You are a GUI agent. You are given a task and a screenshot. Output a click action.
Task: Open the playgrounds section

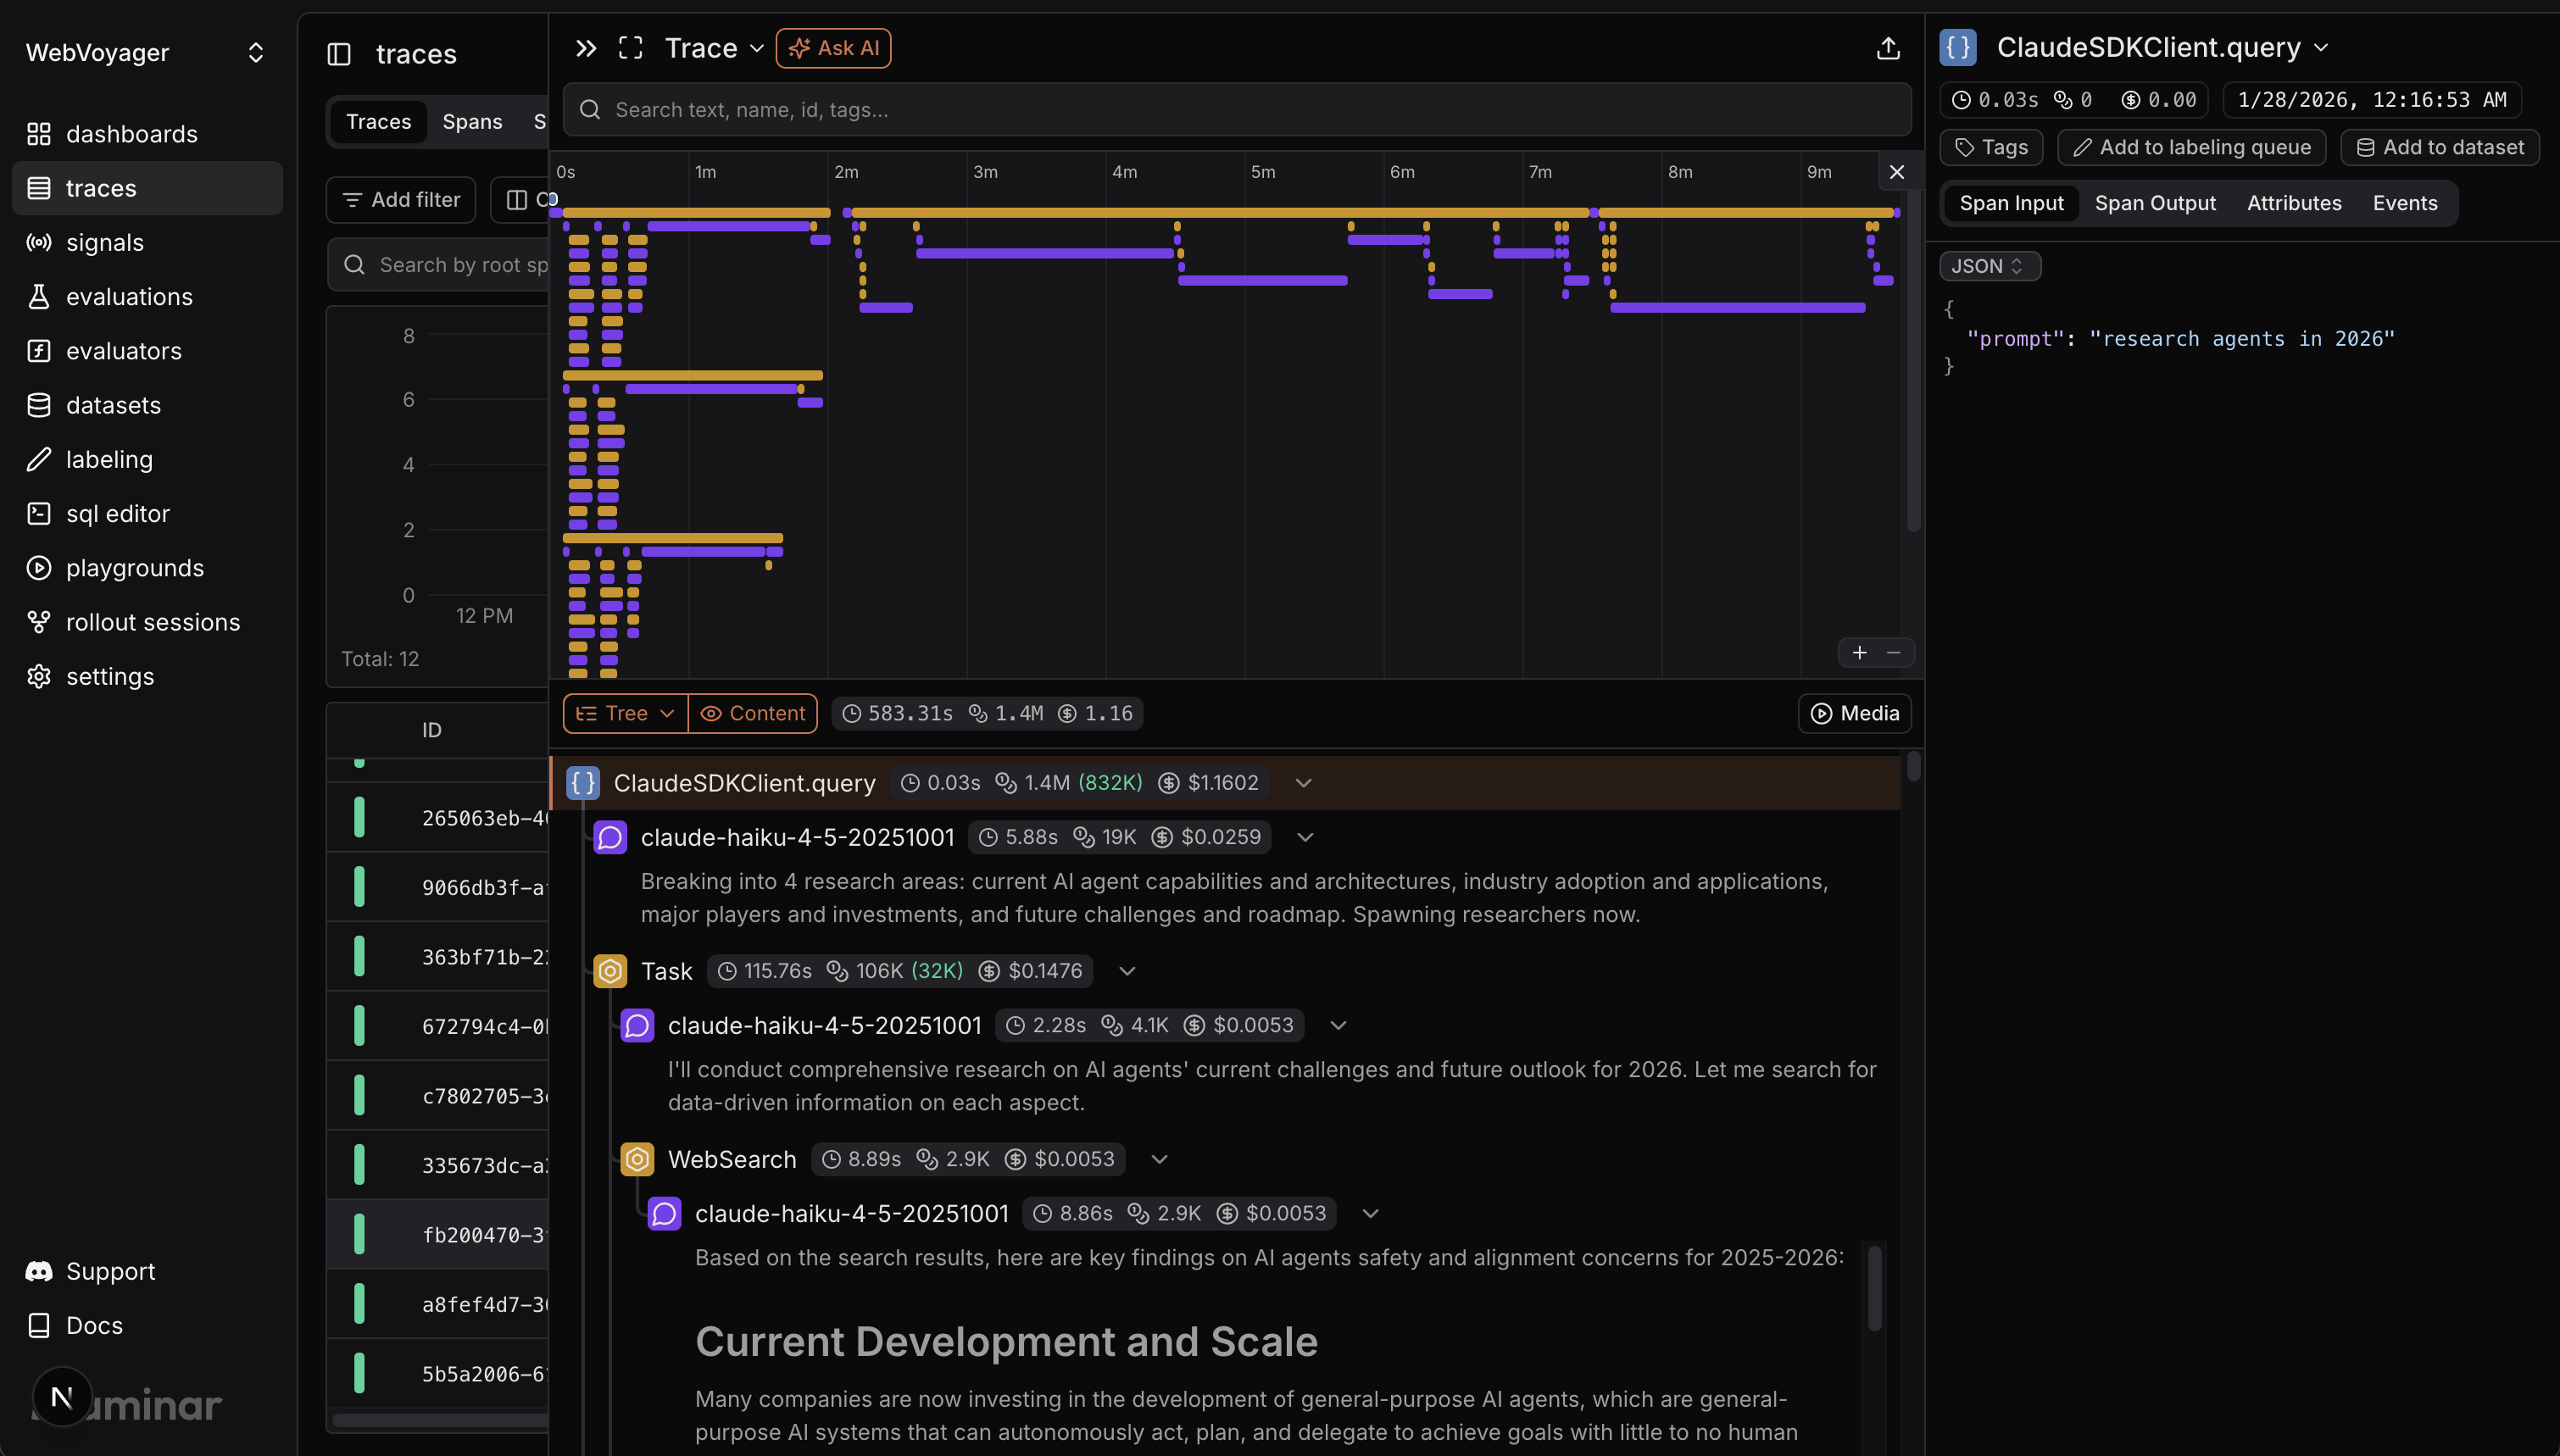point(135,567)
